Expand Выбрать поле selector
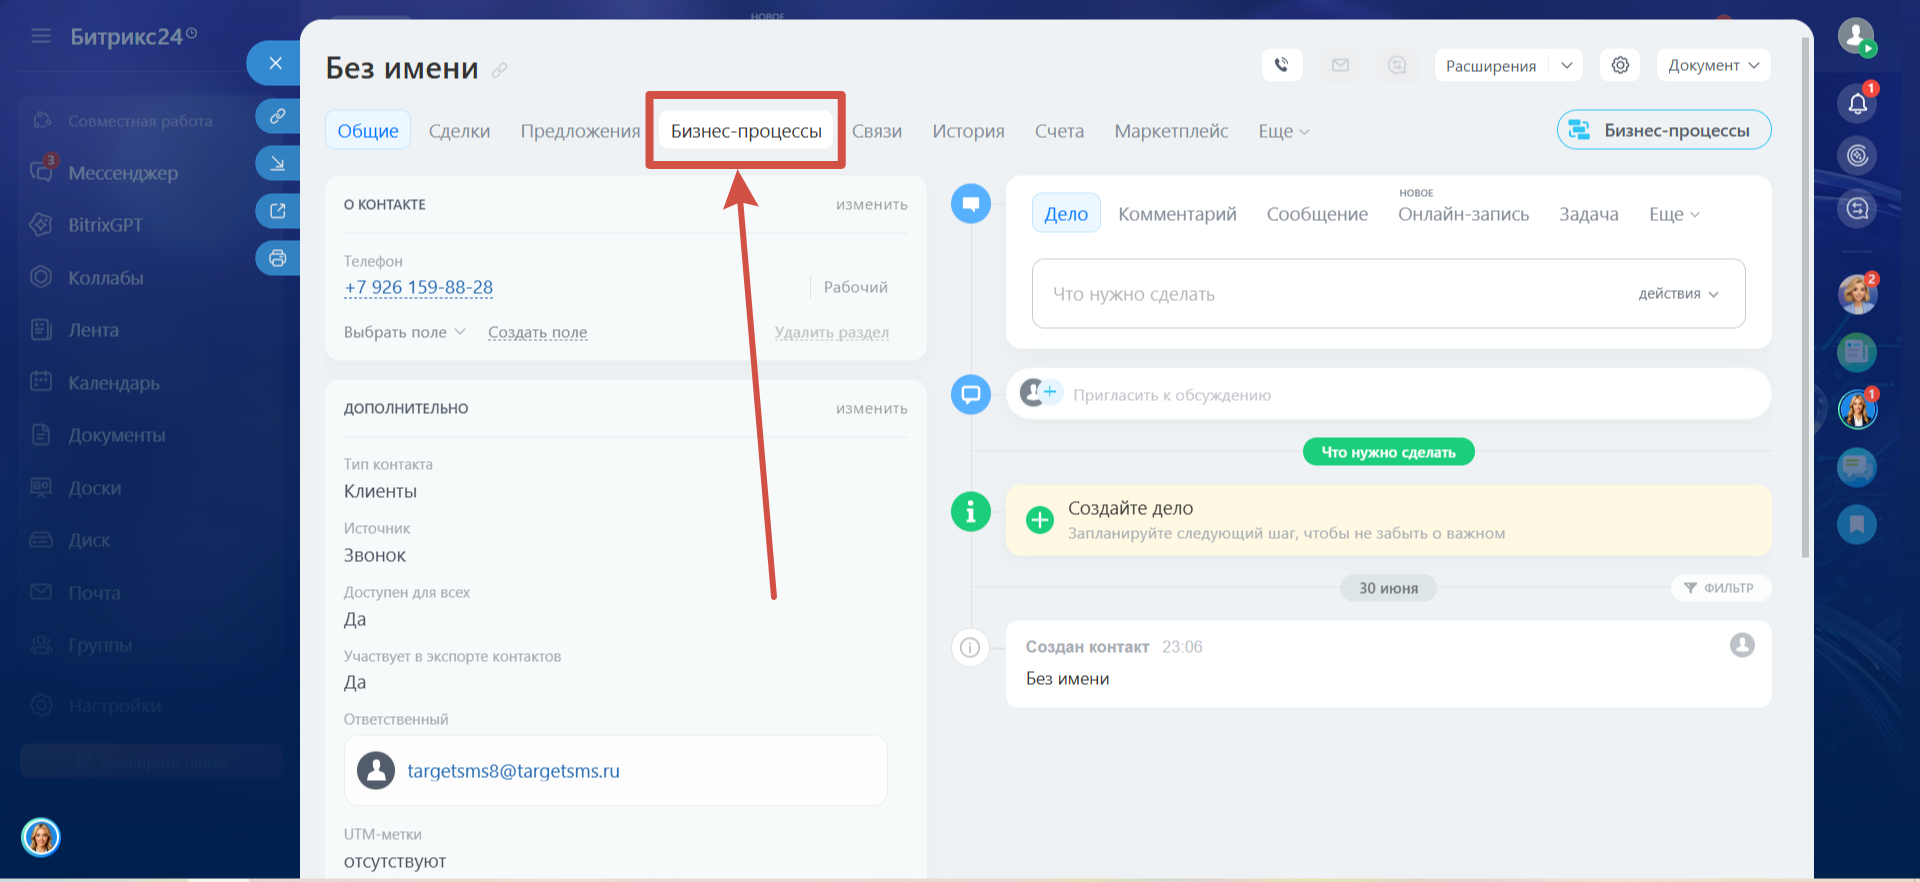The width and height of the screenshot is (1920, 882). tap(404, 332)
